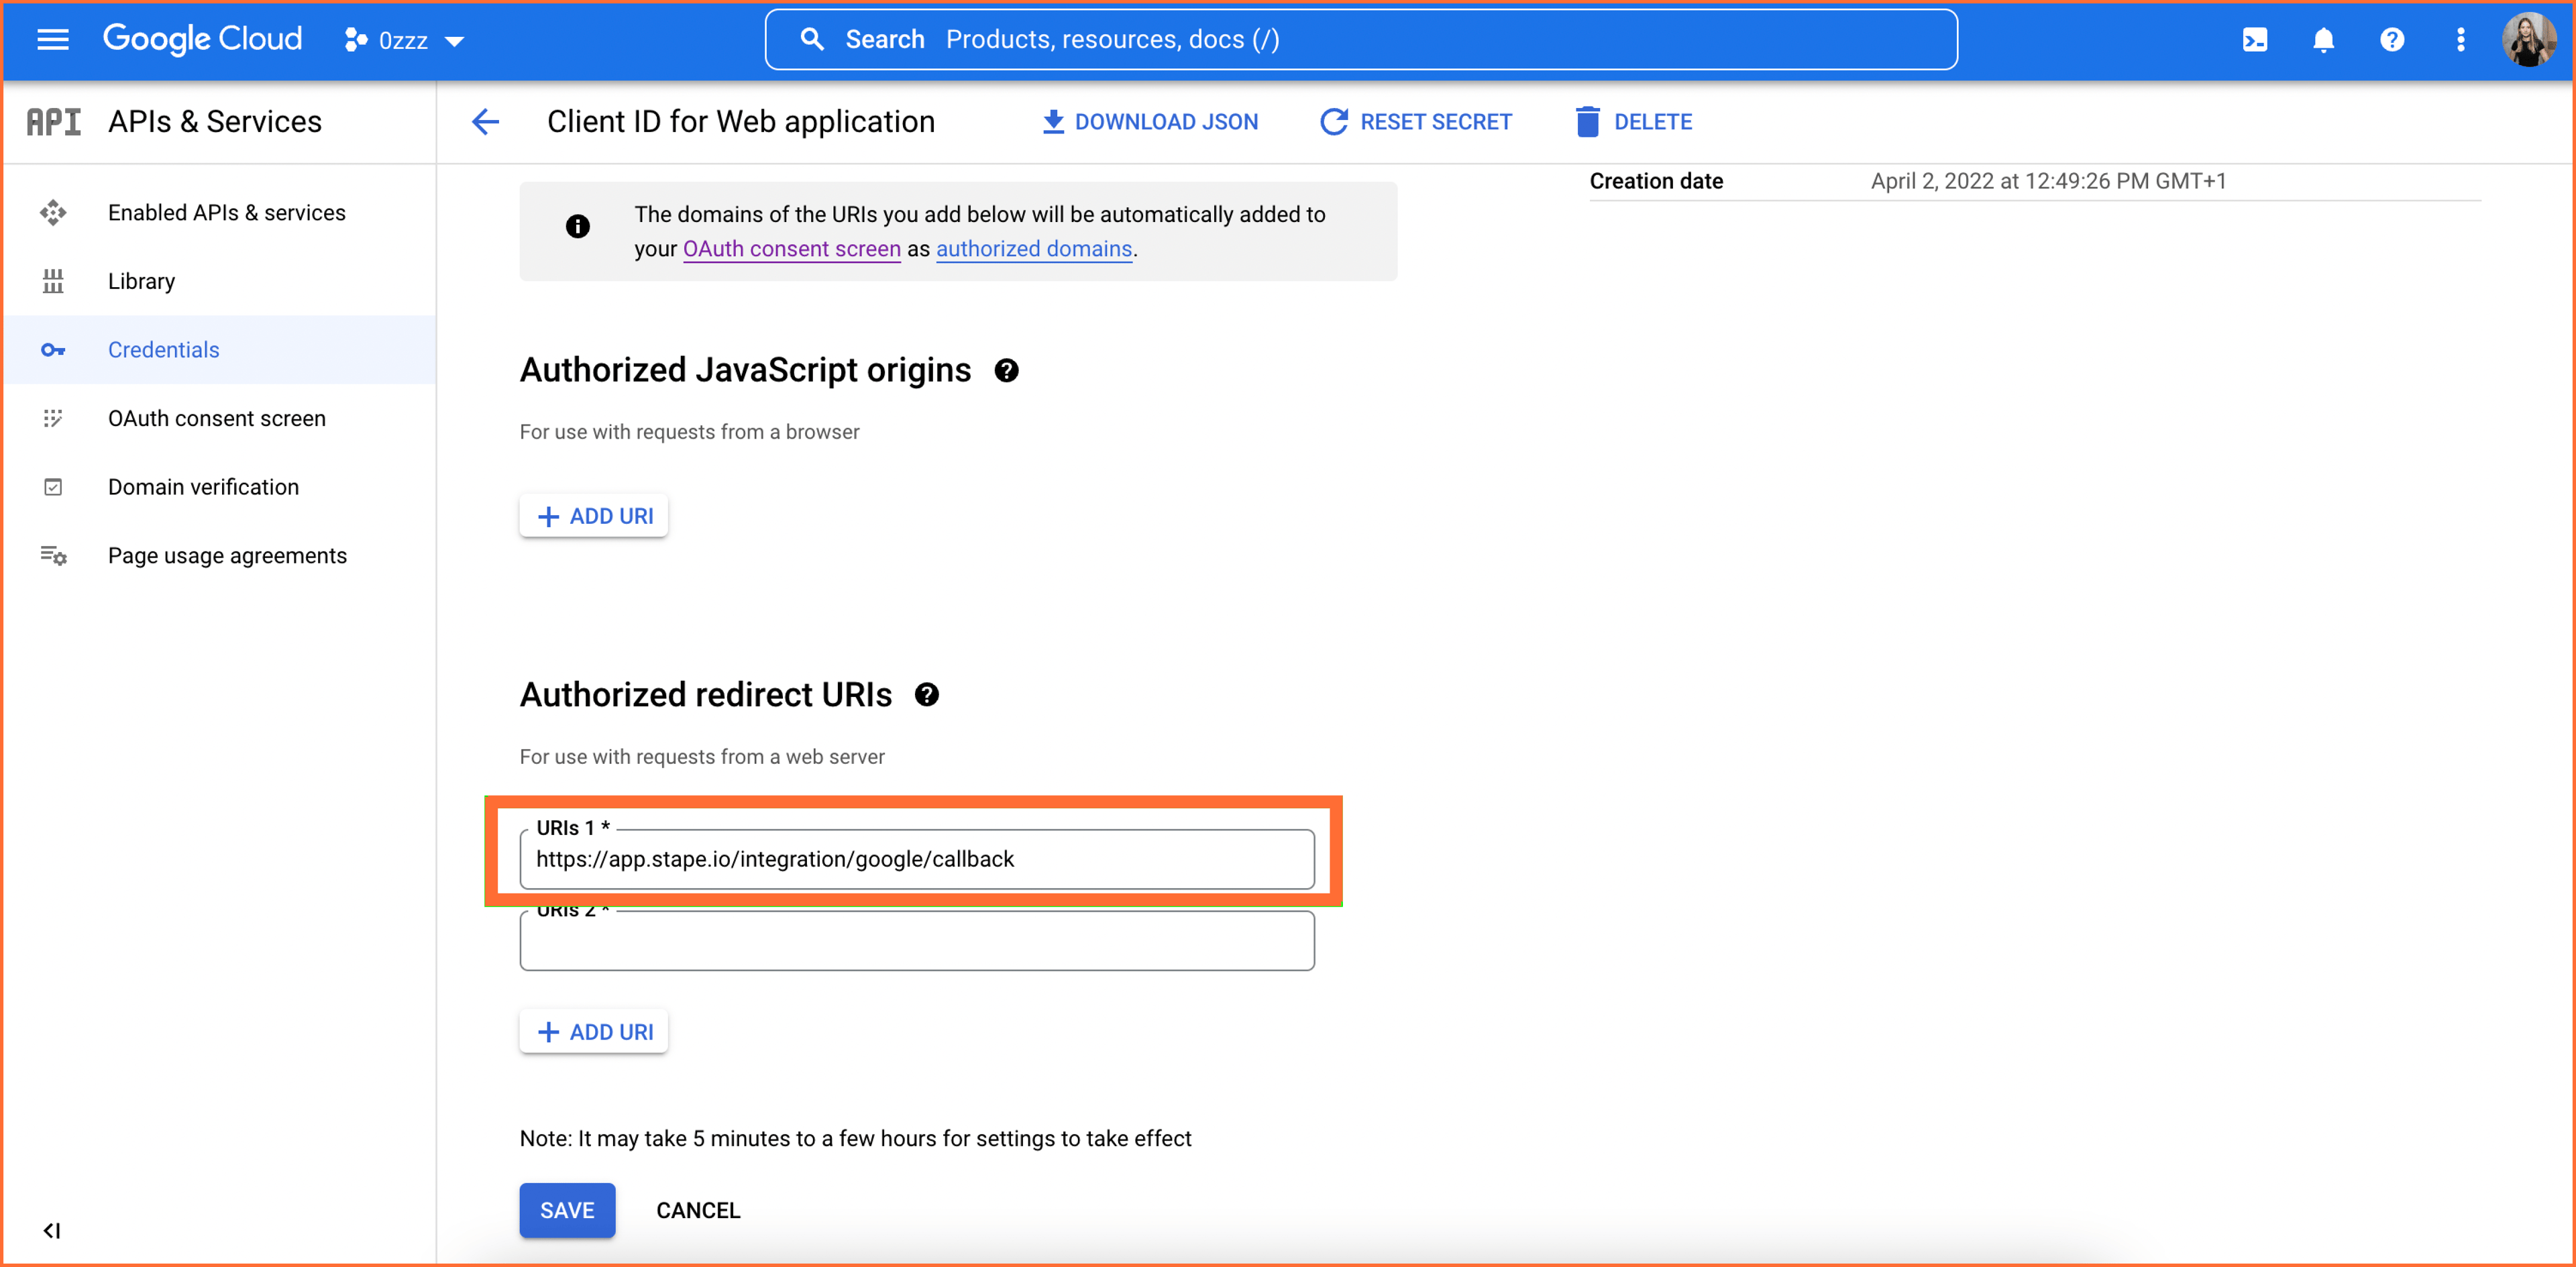Click the Domain verification checkbox icon
This screenshot has height=1267, width=2576.
point(53,486)
